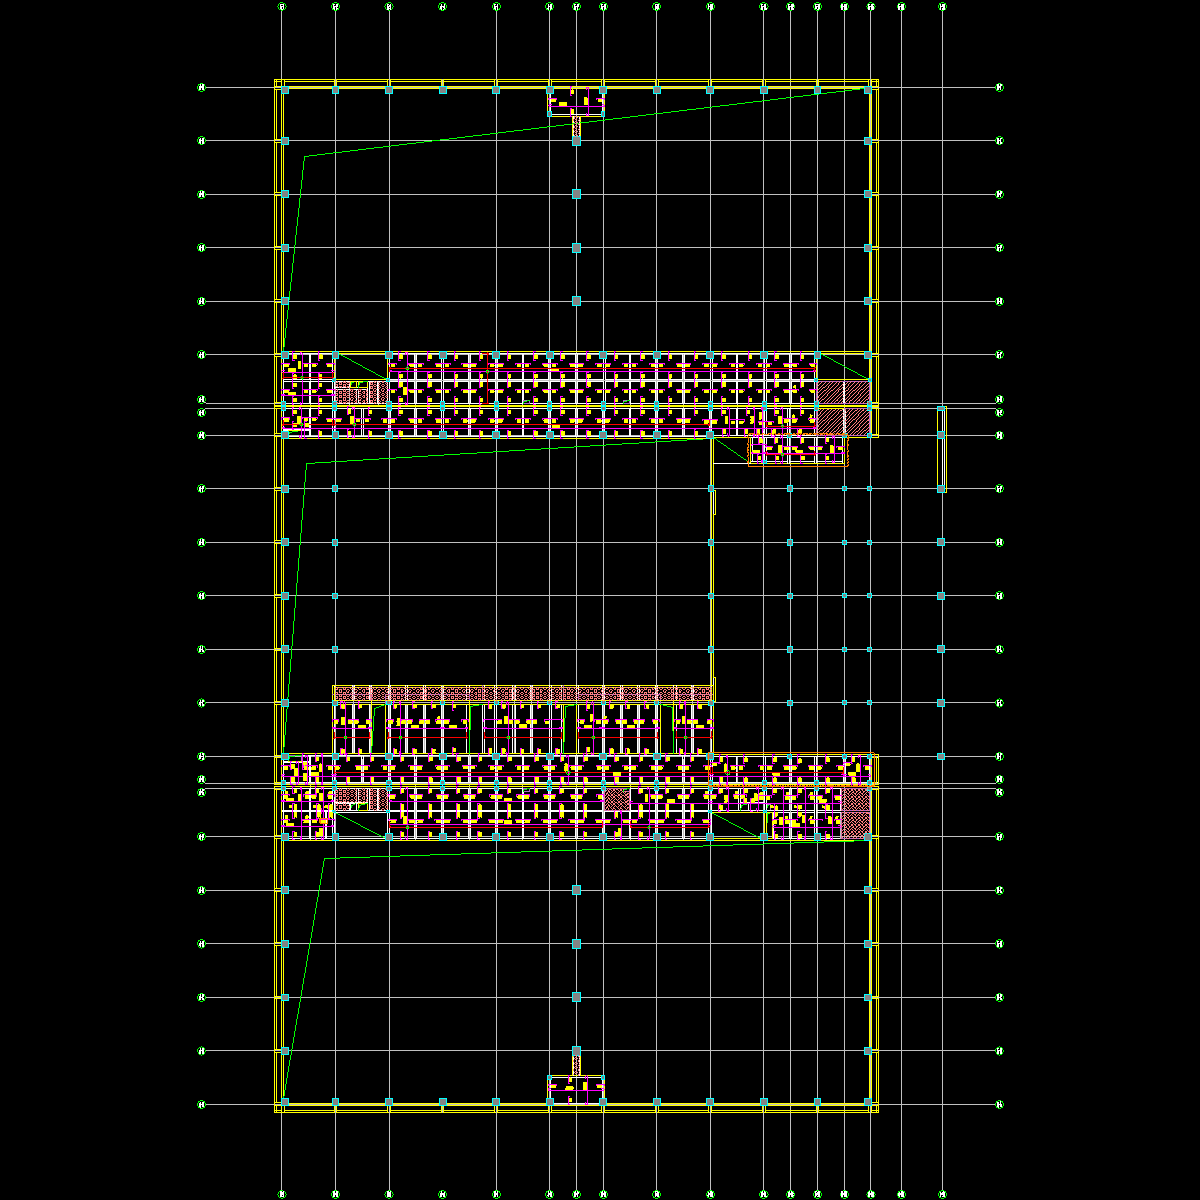Click the orange-outlined block below the upper band

(x=798, y=451)
